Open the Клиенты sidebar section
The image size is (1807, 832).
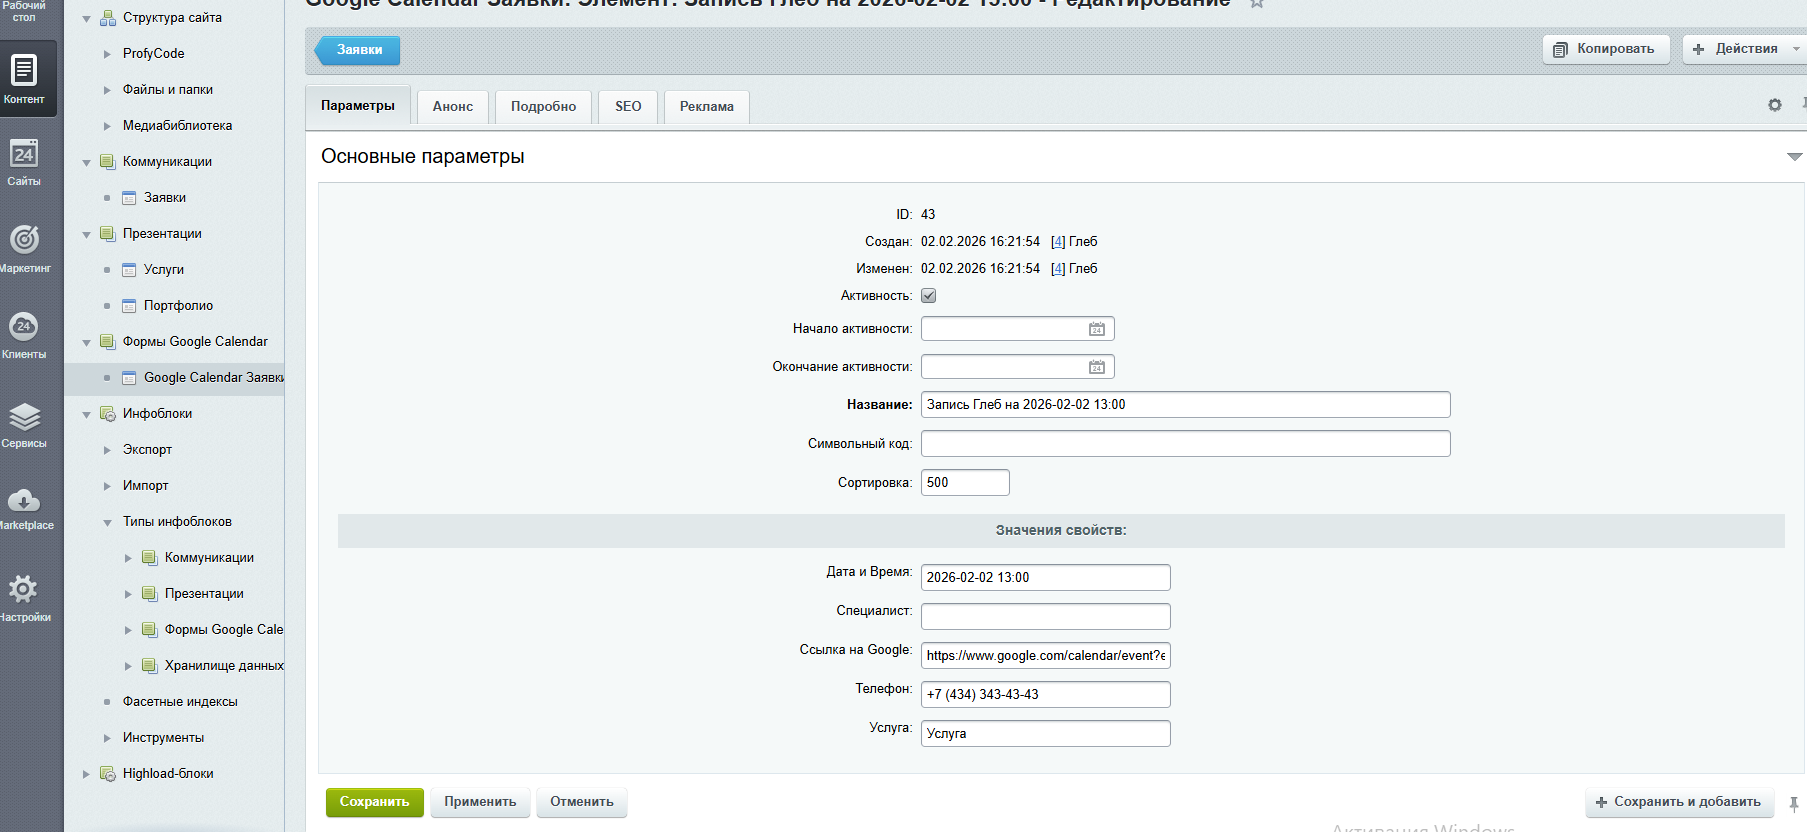(24, 334)
